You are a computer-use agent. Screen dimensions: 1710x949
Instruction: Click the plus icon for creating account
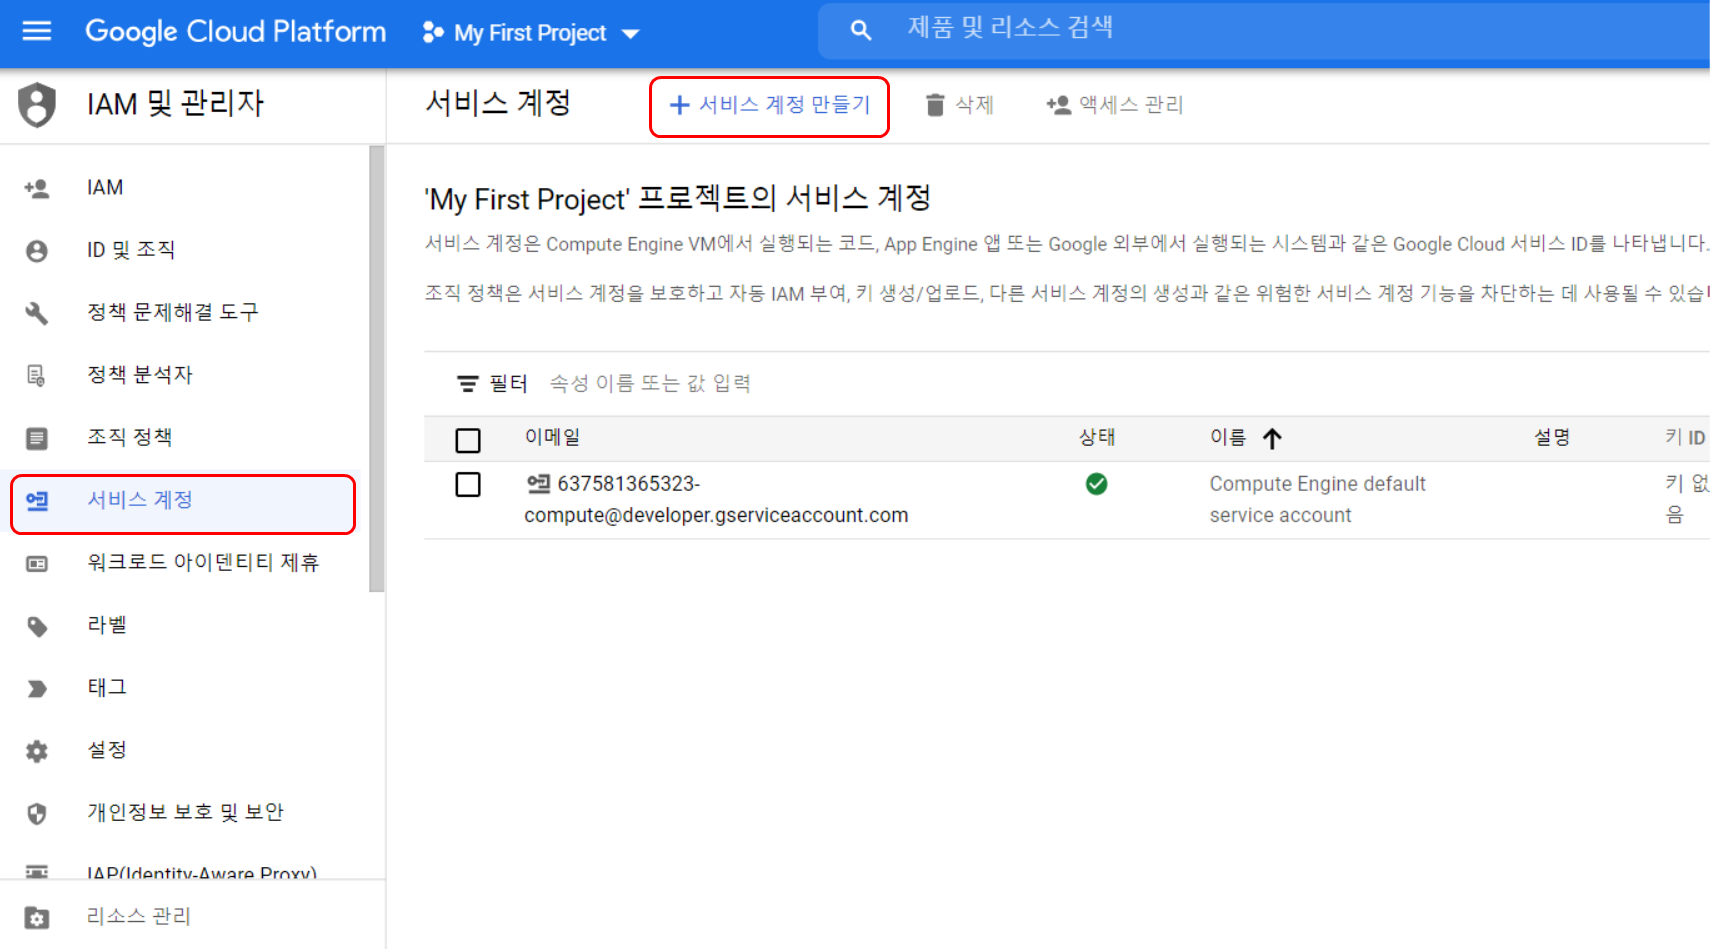click(680, 105)
